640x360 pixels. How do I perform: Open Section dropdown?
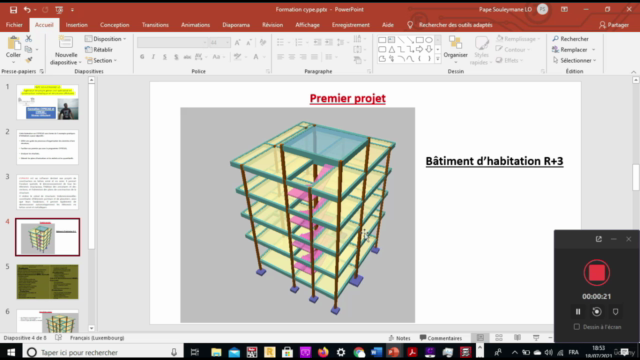click(x=102, y=60)
